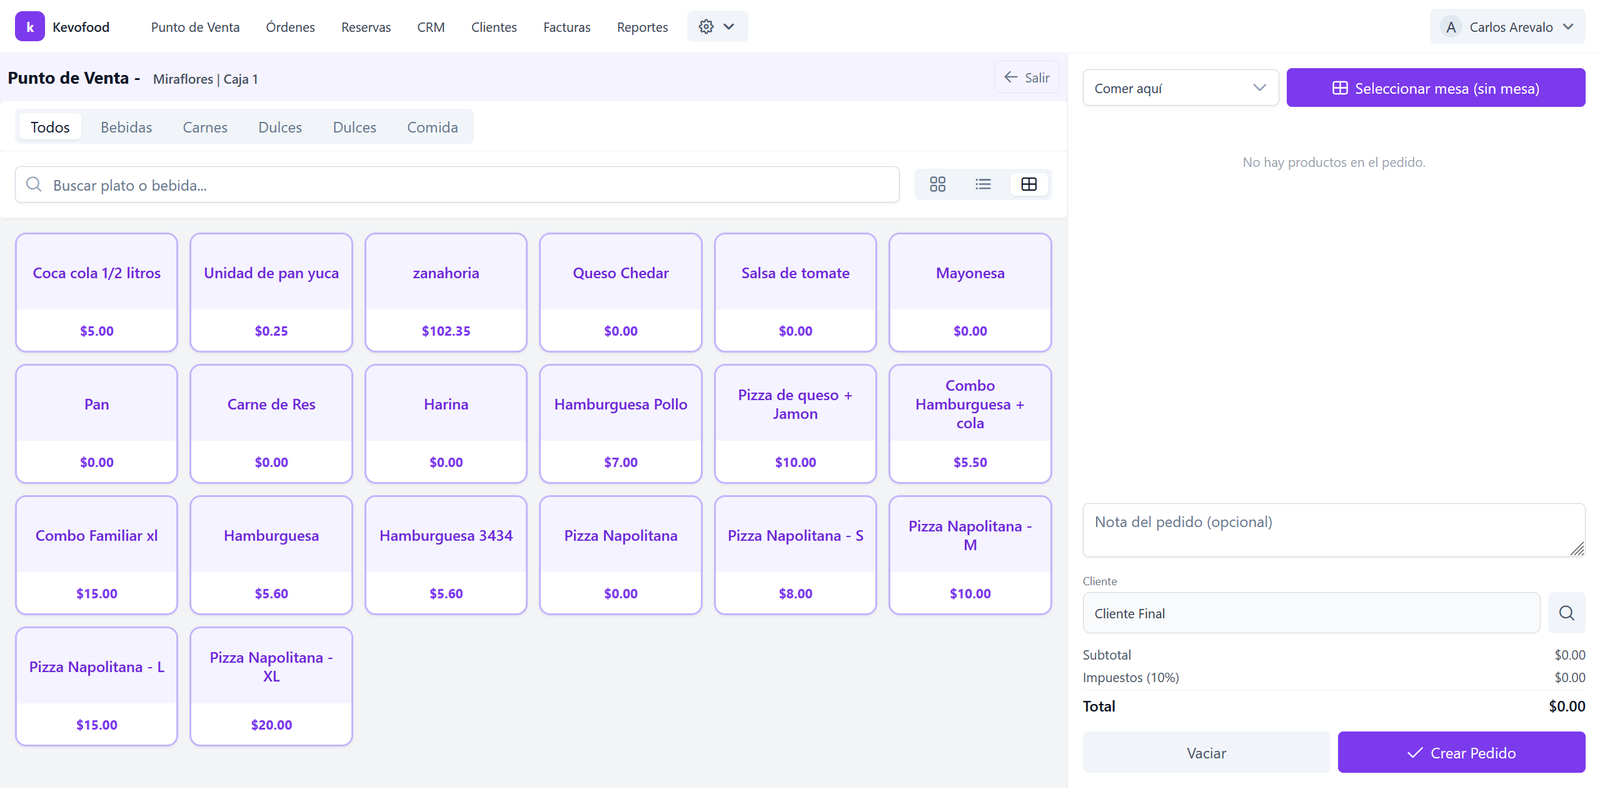The image size is (1600, 794).
Task: Open the Facturas menu item
Action: tap(567, 27)
